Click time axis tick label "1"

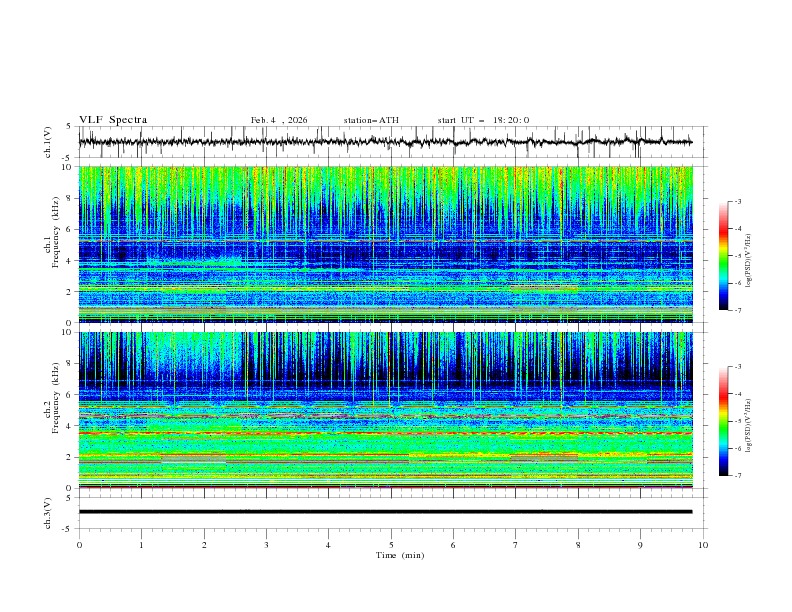pyautogui.click(x=141, y=545)
